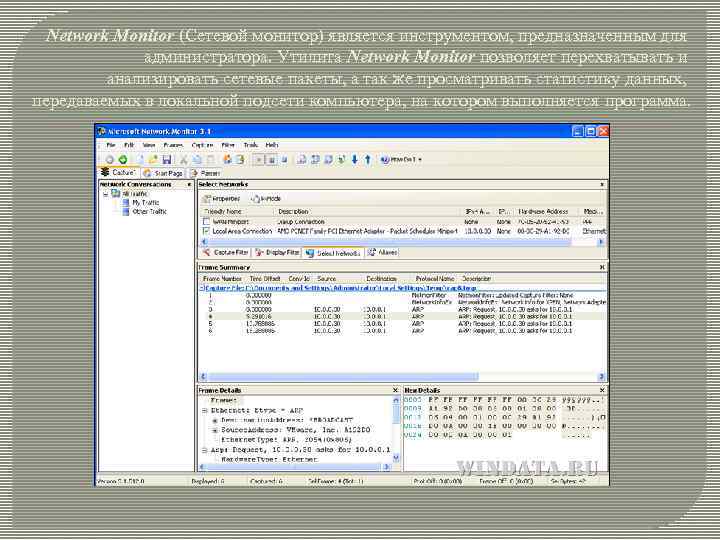This screenshot has width=720, height=540.
Task: Switch to the Start Page tab
Action: click(x=163, y=173)
